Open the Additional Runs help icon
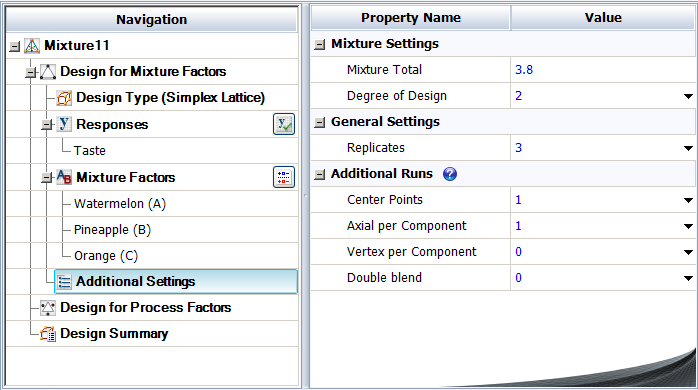The width and height of the screenshot is (698, 390). [450, 174]
